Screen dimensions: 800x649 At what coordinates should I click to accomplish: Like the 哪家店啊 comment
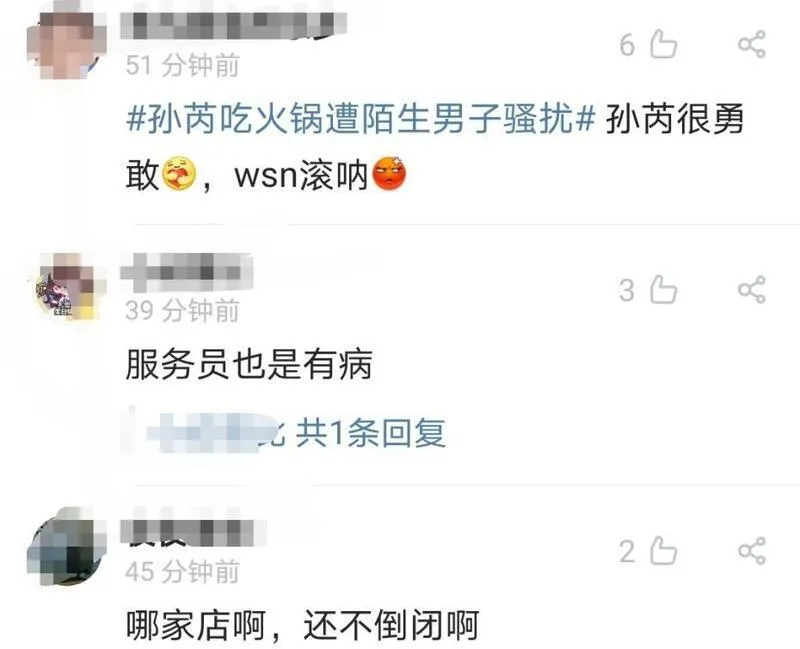click(x=664, y=551)
